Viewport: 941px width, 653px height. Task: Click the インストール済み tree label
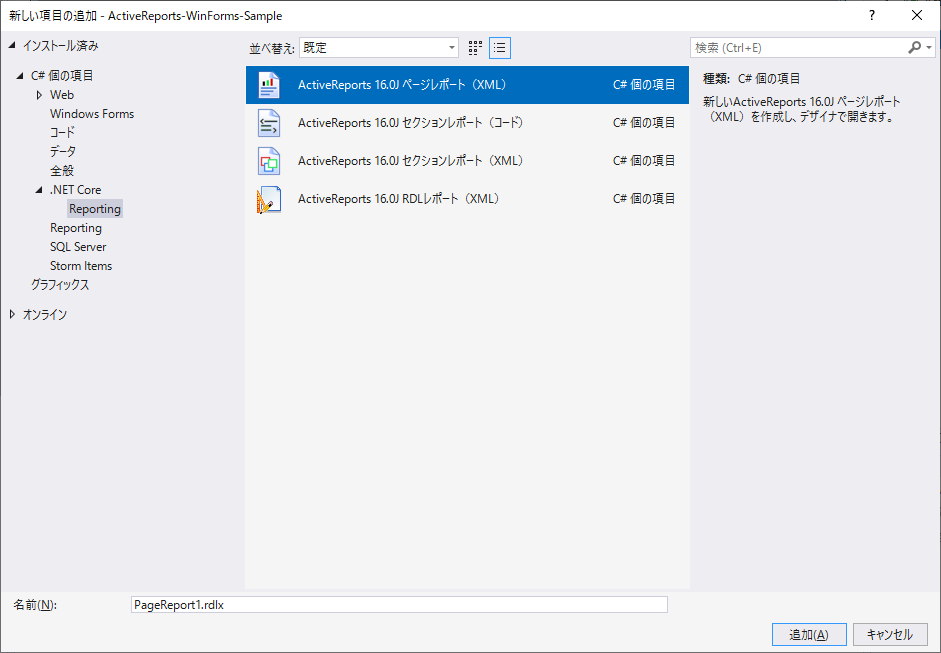61,46
